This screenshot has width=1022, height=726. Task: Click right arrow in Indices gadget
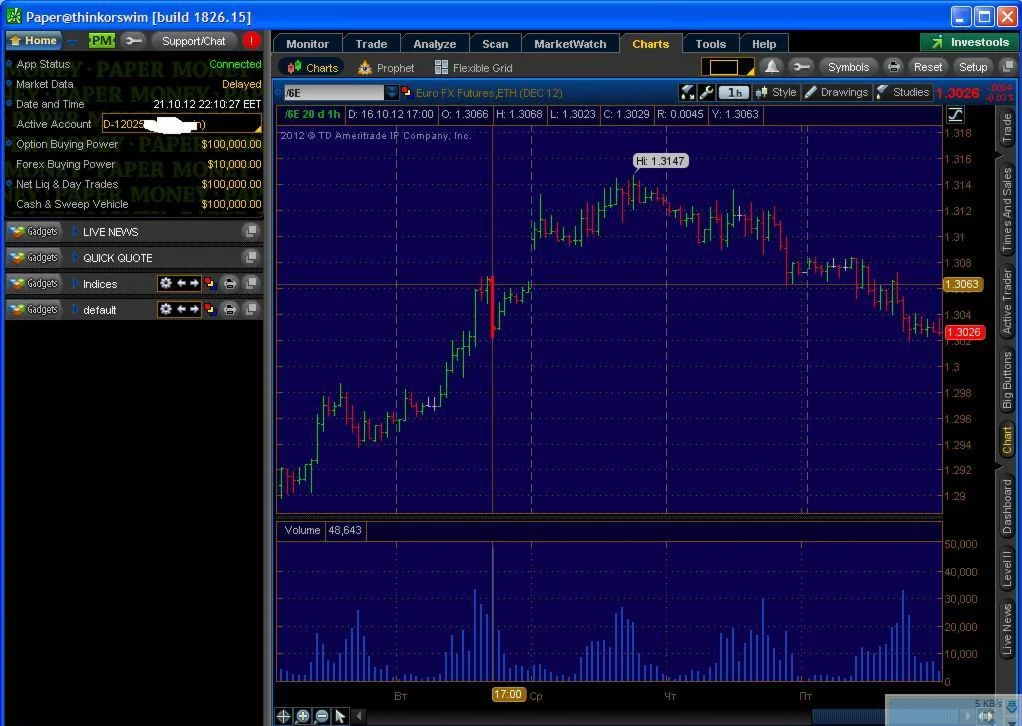(x=194, y=283)
